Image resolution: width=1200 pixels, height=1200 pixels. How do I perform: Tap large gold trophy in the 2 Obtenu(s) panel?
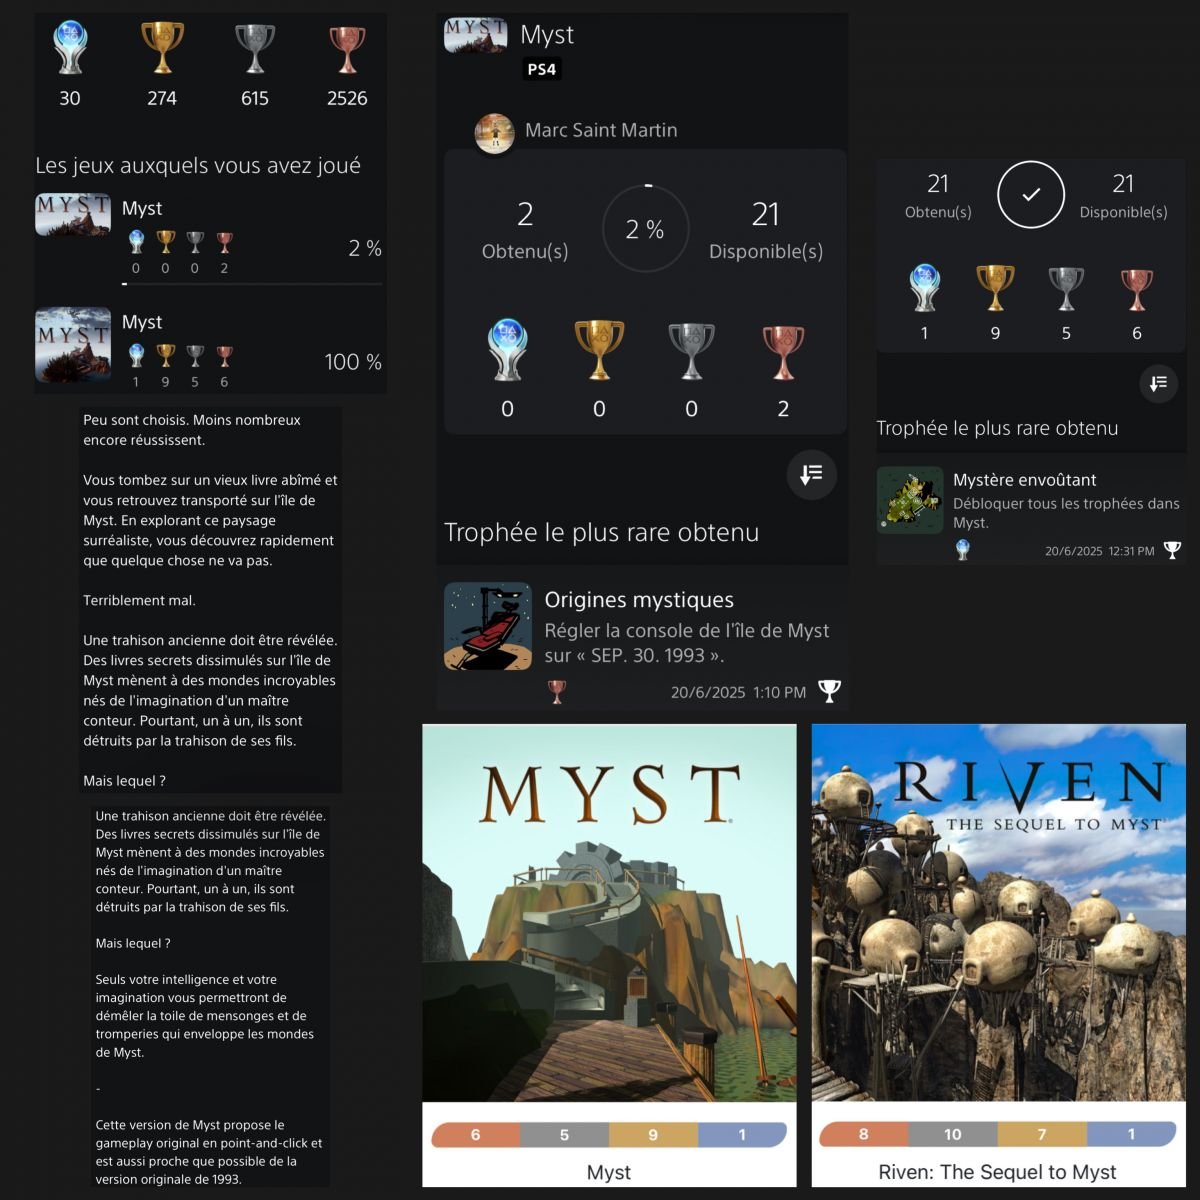(599, 350)
